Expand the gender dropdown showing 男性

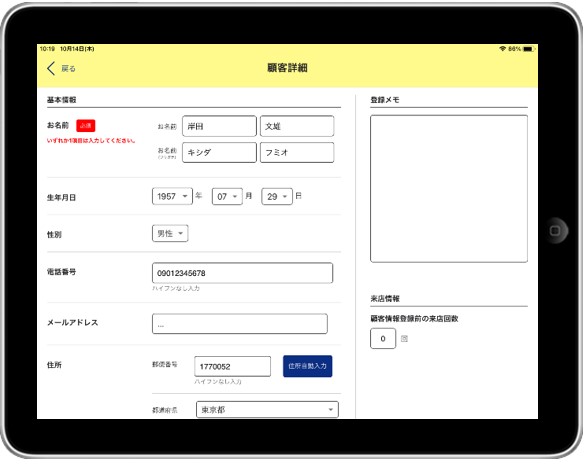click(x=170, y=234)
